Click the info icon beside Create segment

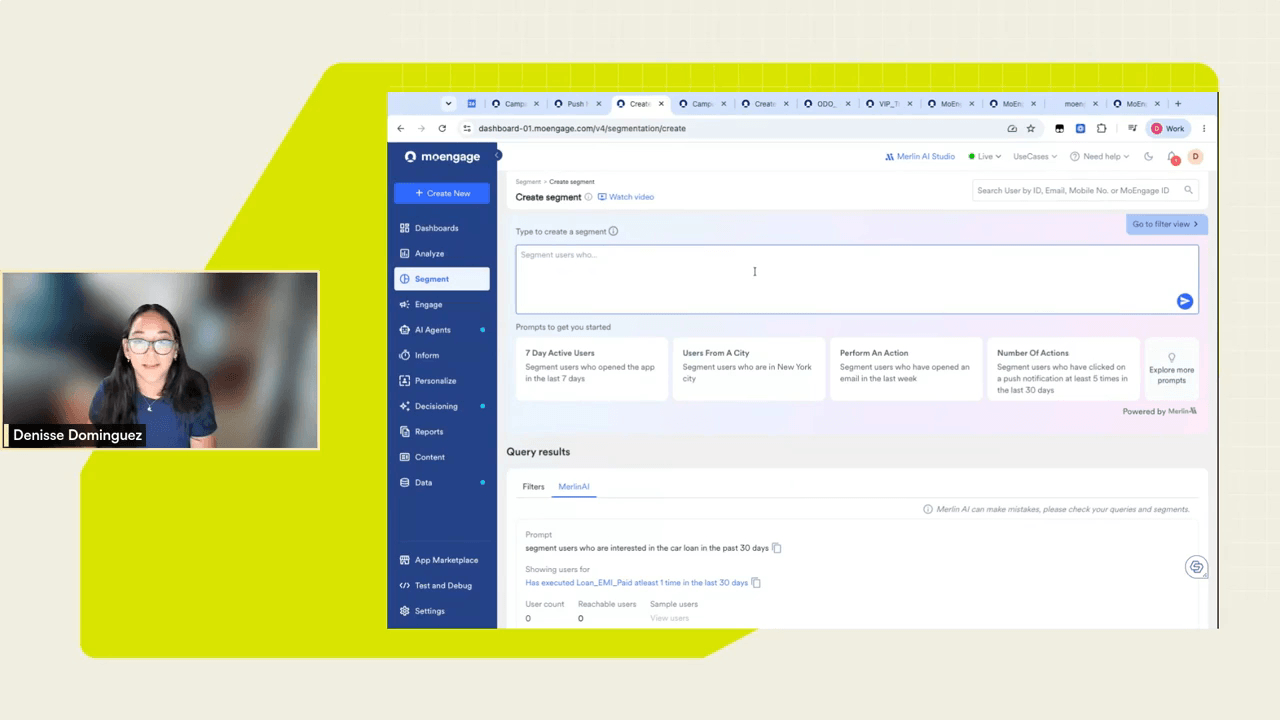(588, 197)
